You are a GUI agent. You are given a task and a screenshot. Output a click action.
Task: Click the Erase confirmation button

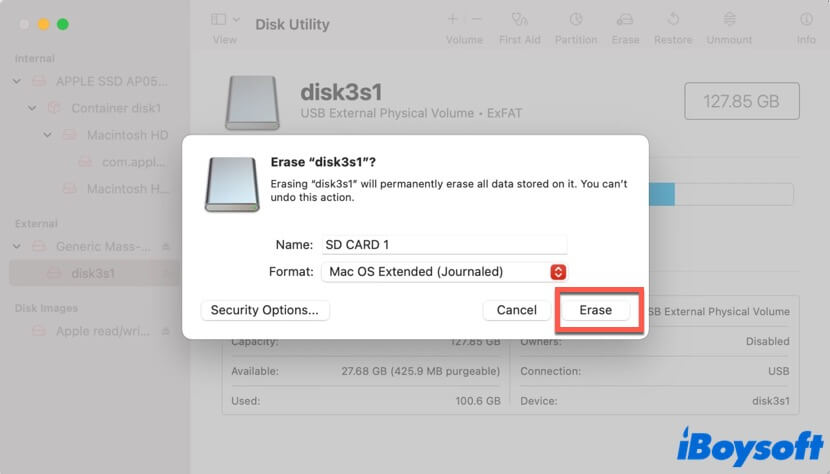click(595, 310)
